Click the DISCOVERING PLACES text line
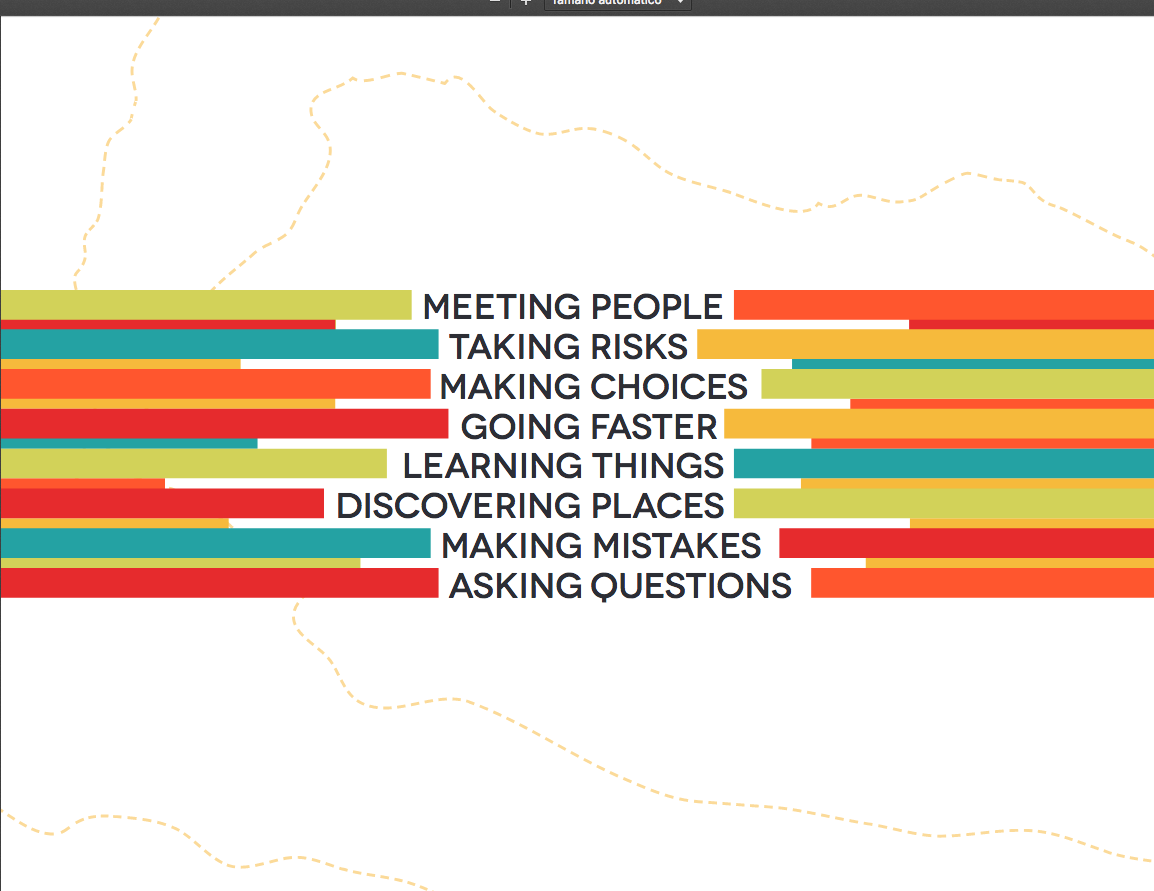The width and height of the screenshot is (1154, 891). coord(530,505)
